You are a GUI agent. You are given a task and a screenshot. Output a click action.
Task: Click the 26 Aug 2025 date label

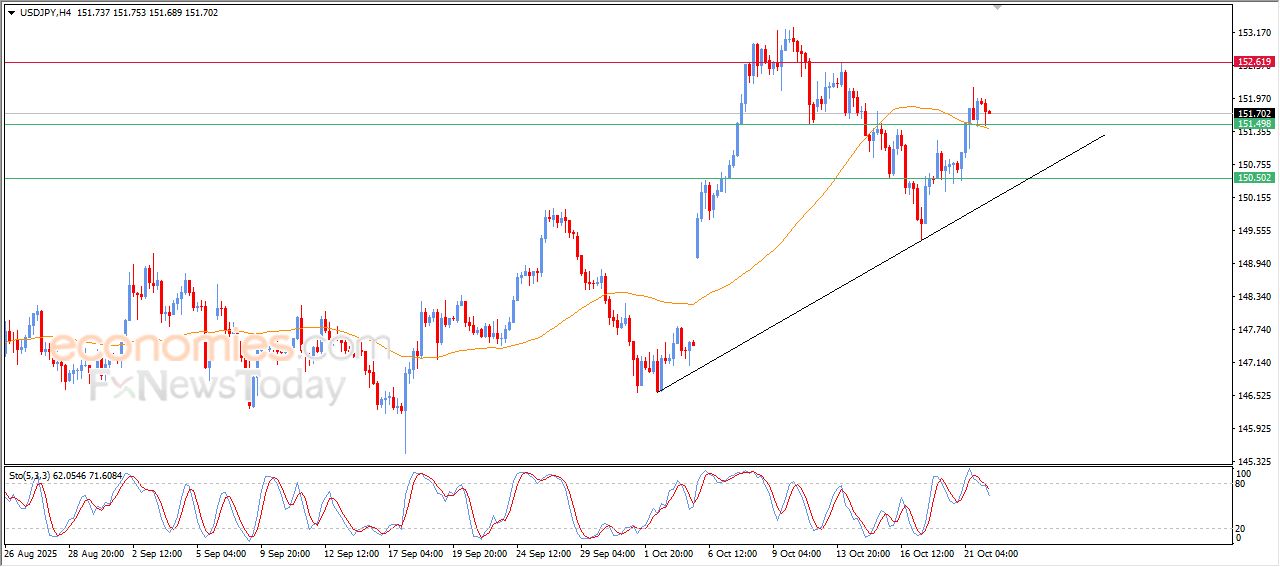(32, 553)
